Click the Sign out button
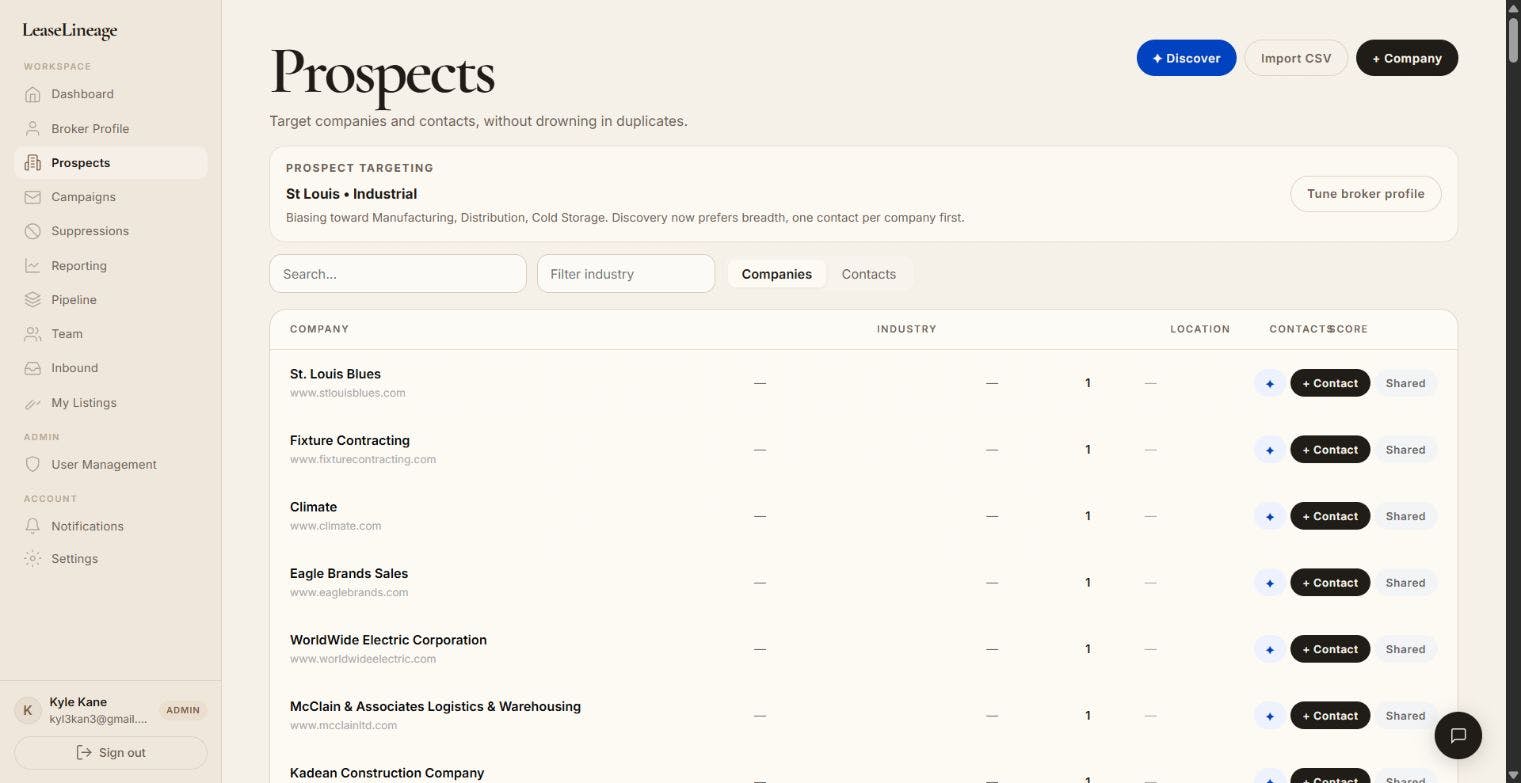The image size is (1521, 783). tap(111, 753)
